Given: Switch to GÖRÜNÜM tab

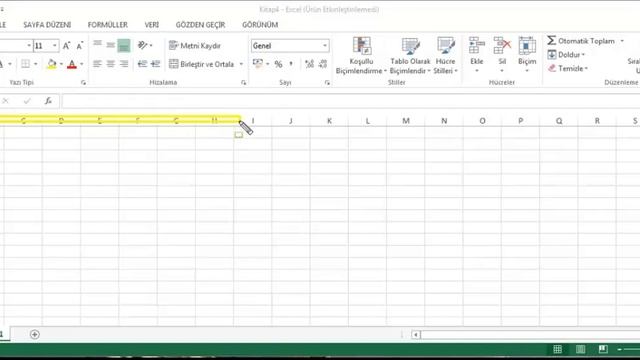Looking at the screenshot, I should (260, 25).
